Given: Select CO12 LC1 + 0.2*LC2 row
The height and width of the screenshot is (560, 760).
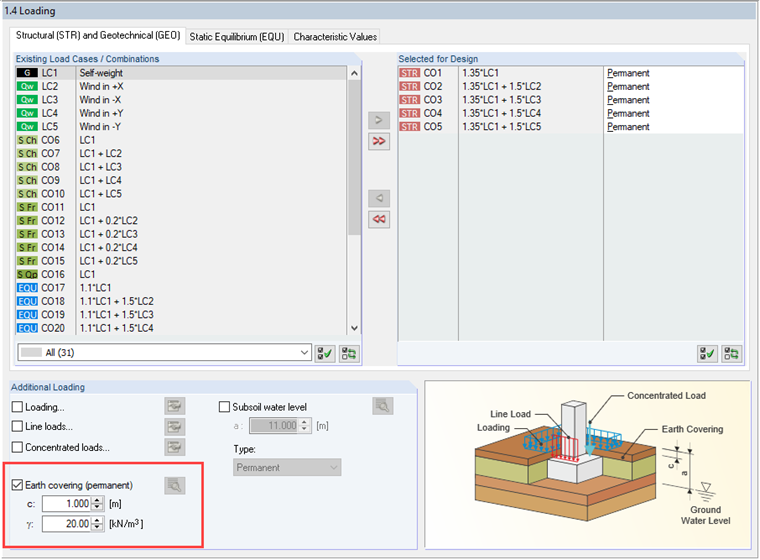Looking at the screenshot, I should (181, 221).
